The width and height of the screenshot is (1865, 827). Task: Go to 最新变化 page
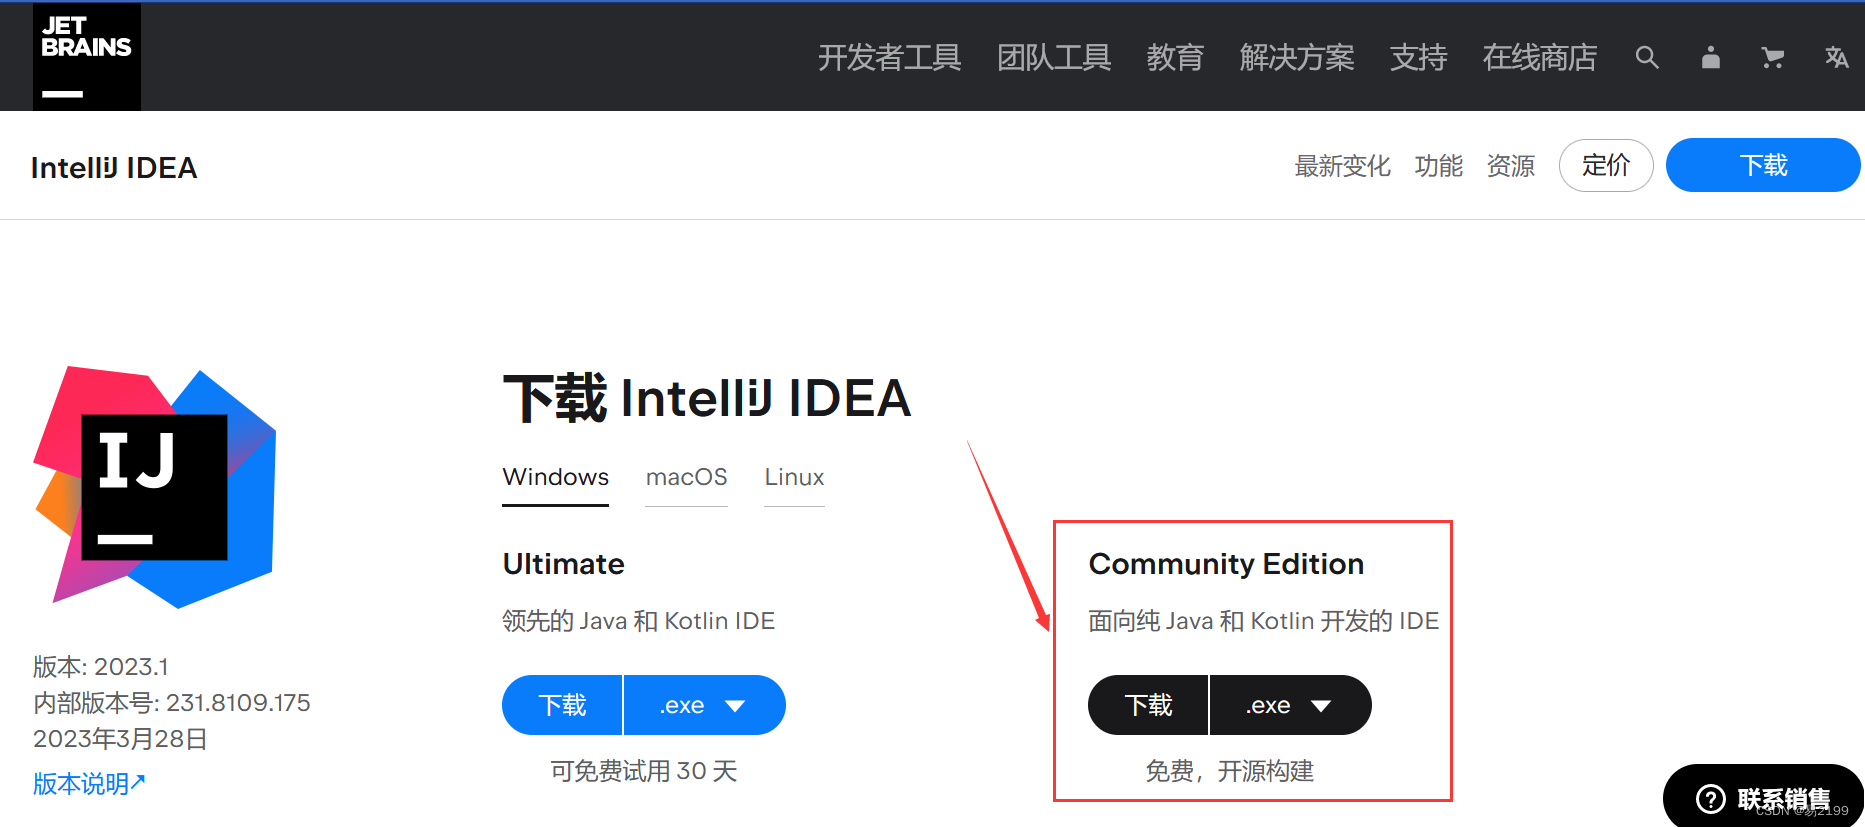1342,166
